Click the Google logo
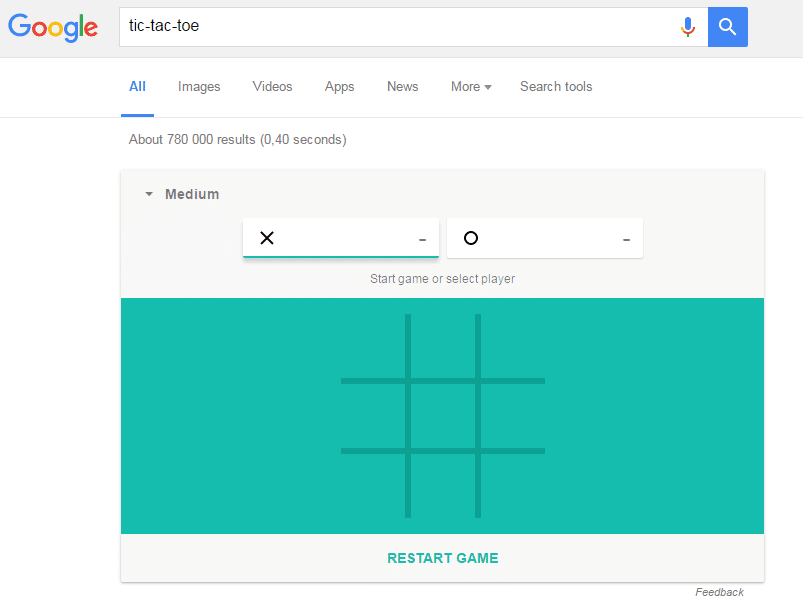 coord(52,27)
